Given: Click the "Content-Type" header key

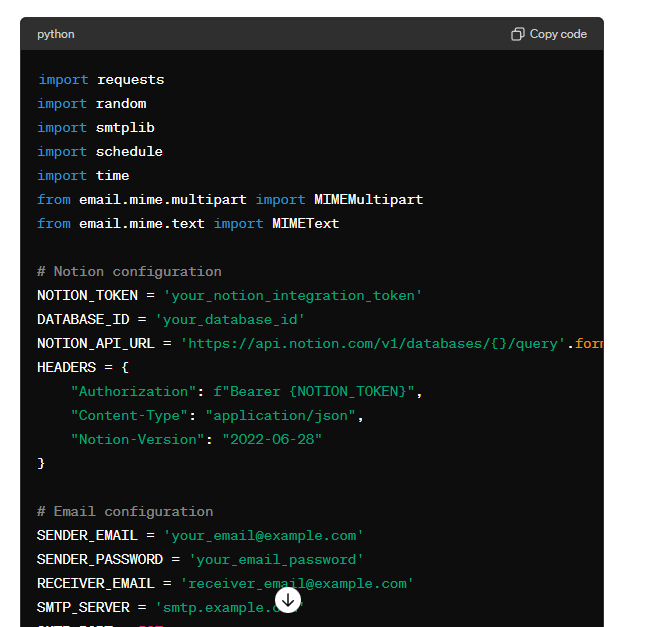Looking at the screenshot, I should point(129,415).
